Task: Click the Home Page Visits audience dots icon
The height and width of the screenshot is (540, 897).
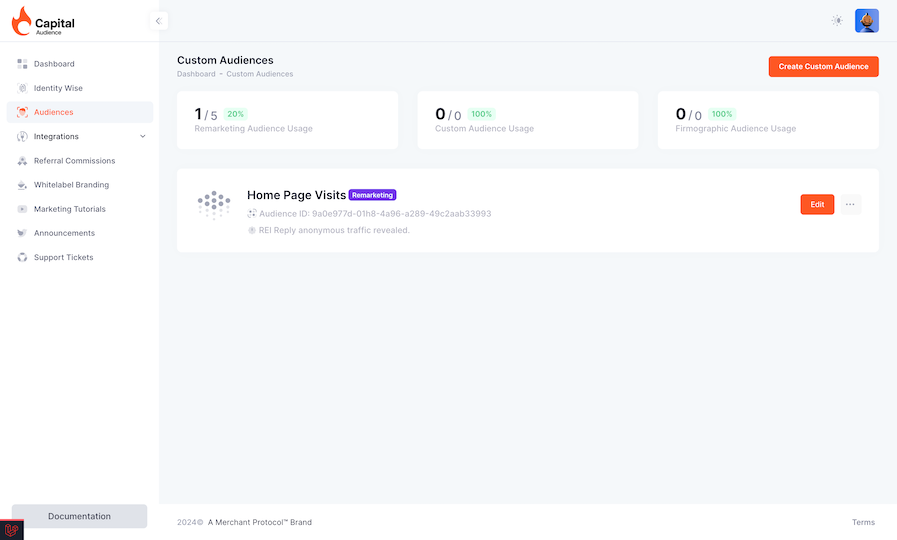Action: pos(214,205)
